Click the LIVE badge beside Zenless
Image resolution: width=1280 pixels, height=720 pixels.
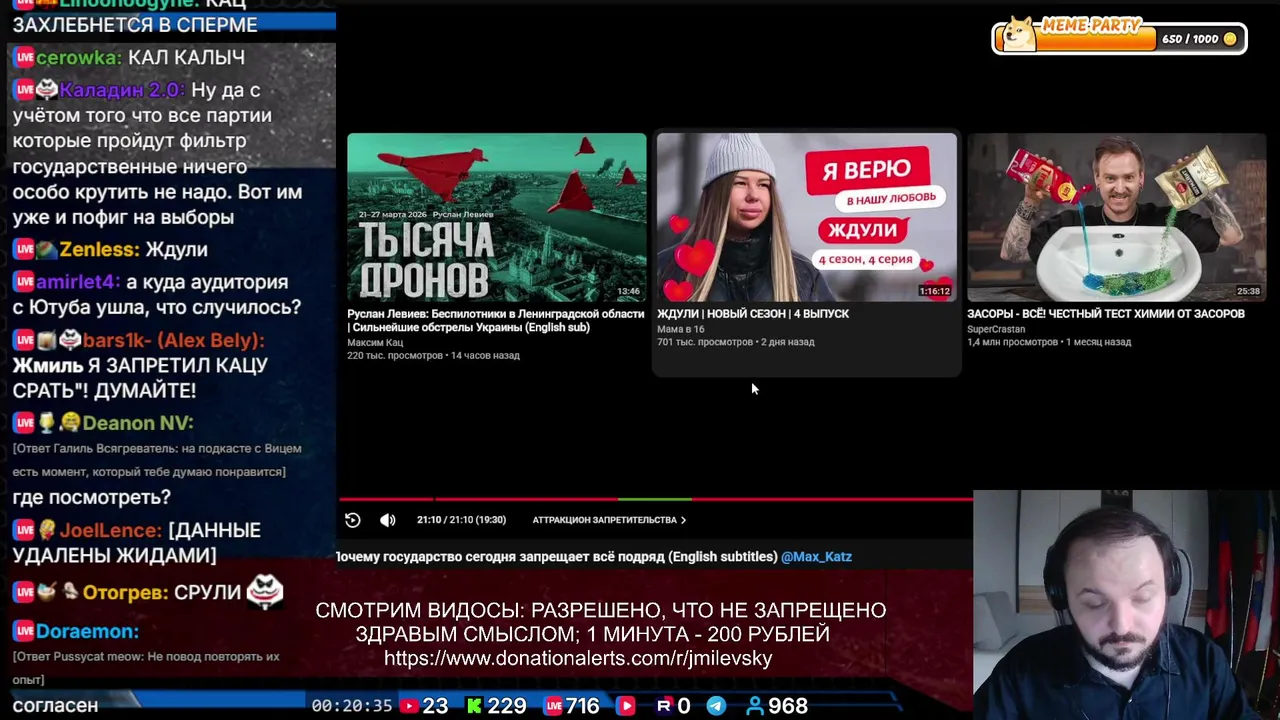(24, 250)
